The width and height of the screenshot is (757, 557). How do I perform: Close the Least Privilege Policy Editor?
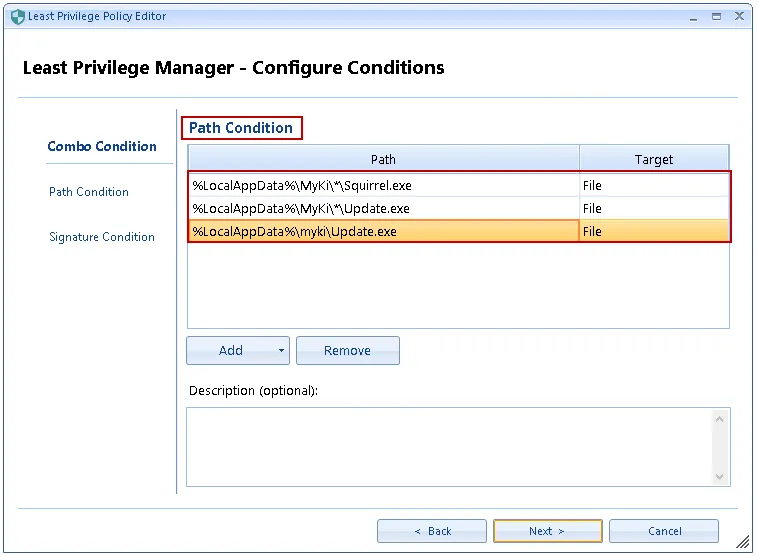[739, 17]
